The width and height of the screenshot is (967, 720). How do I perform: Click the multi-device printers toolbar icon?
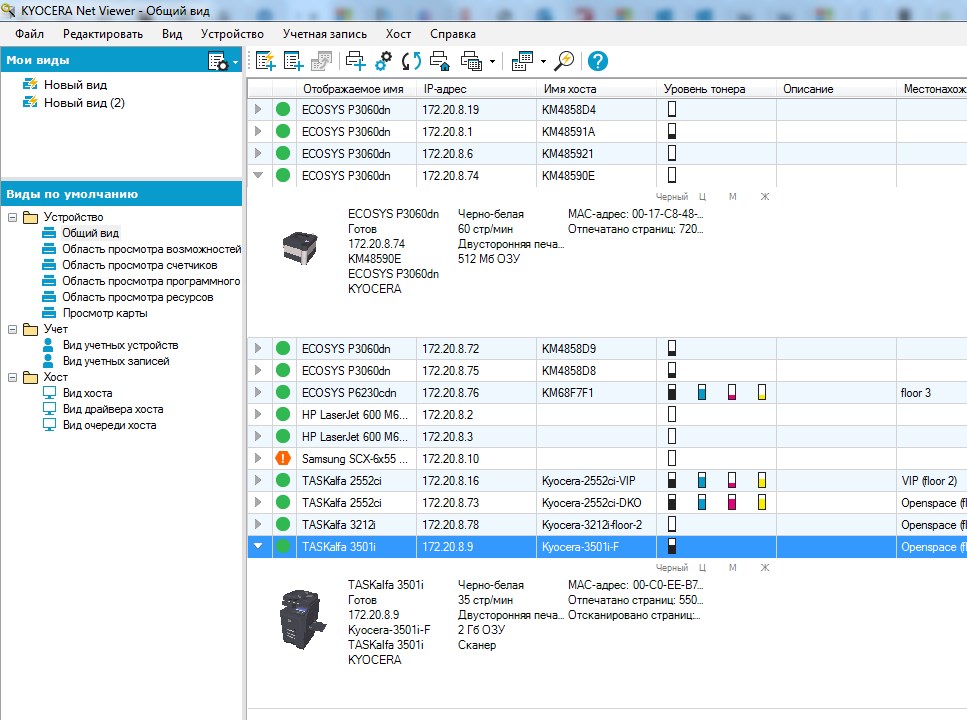click(x=472, y=61)
